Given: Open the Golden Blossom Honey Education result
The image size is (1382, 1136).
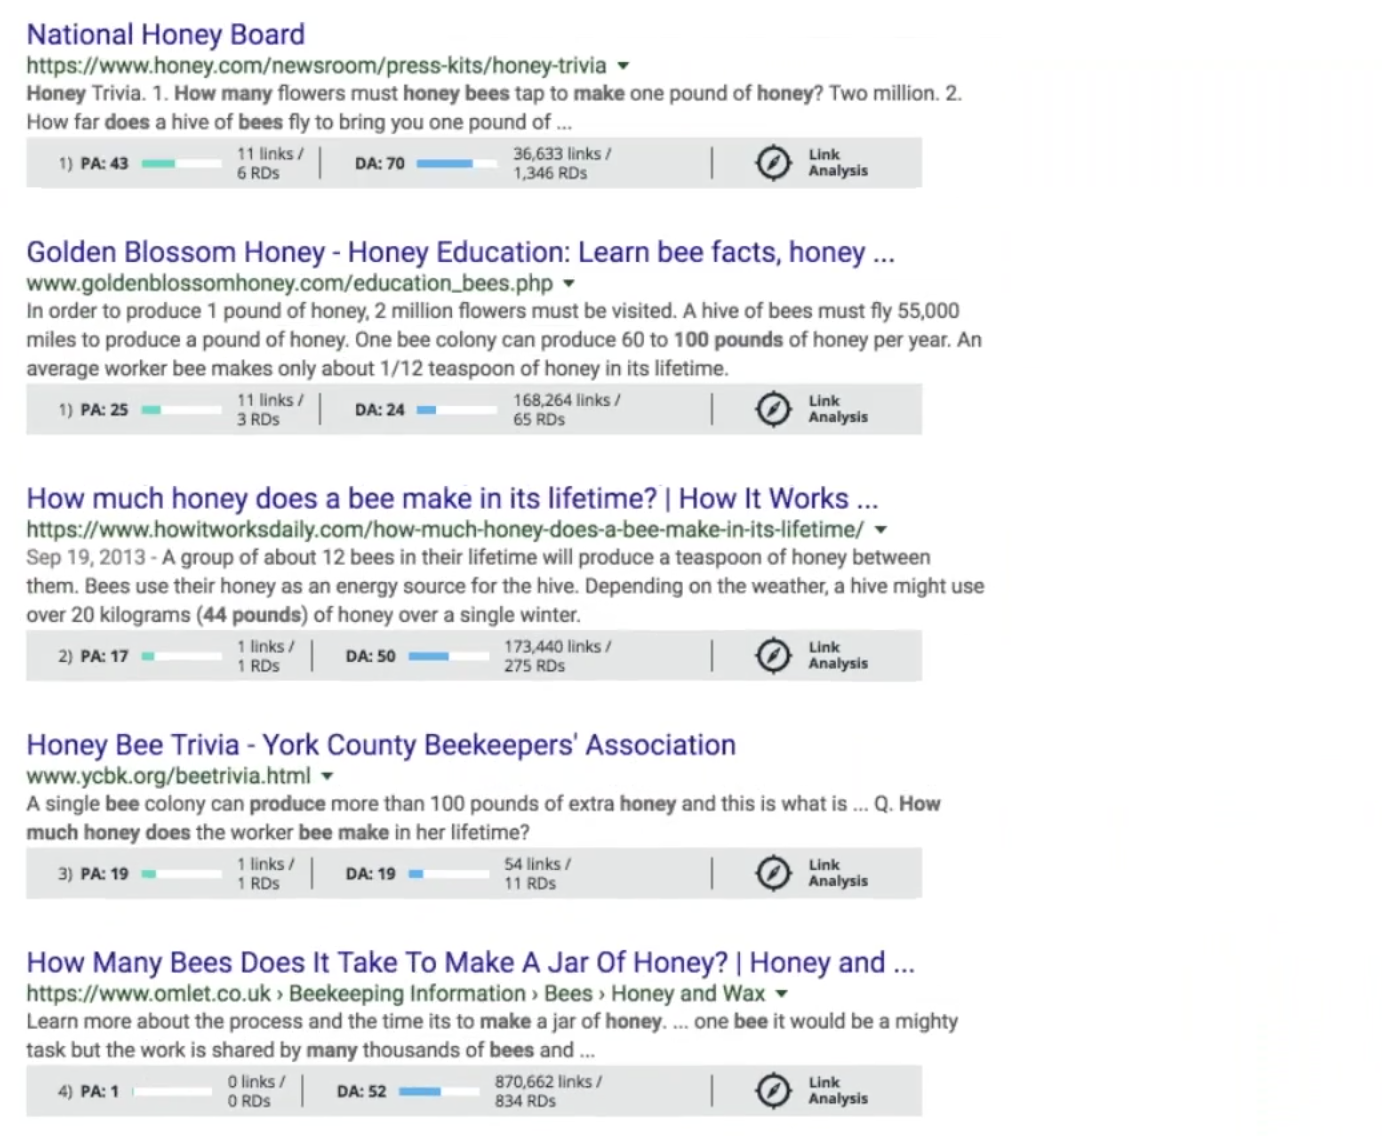Looking at the screenshot, I should pyautogui.click(x=460, y=252).
